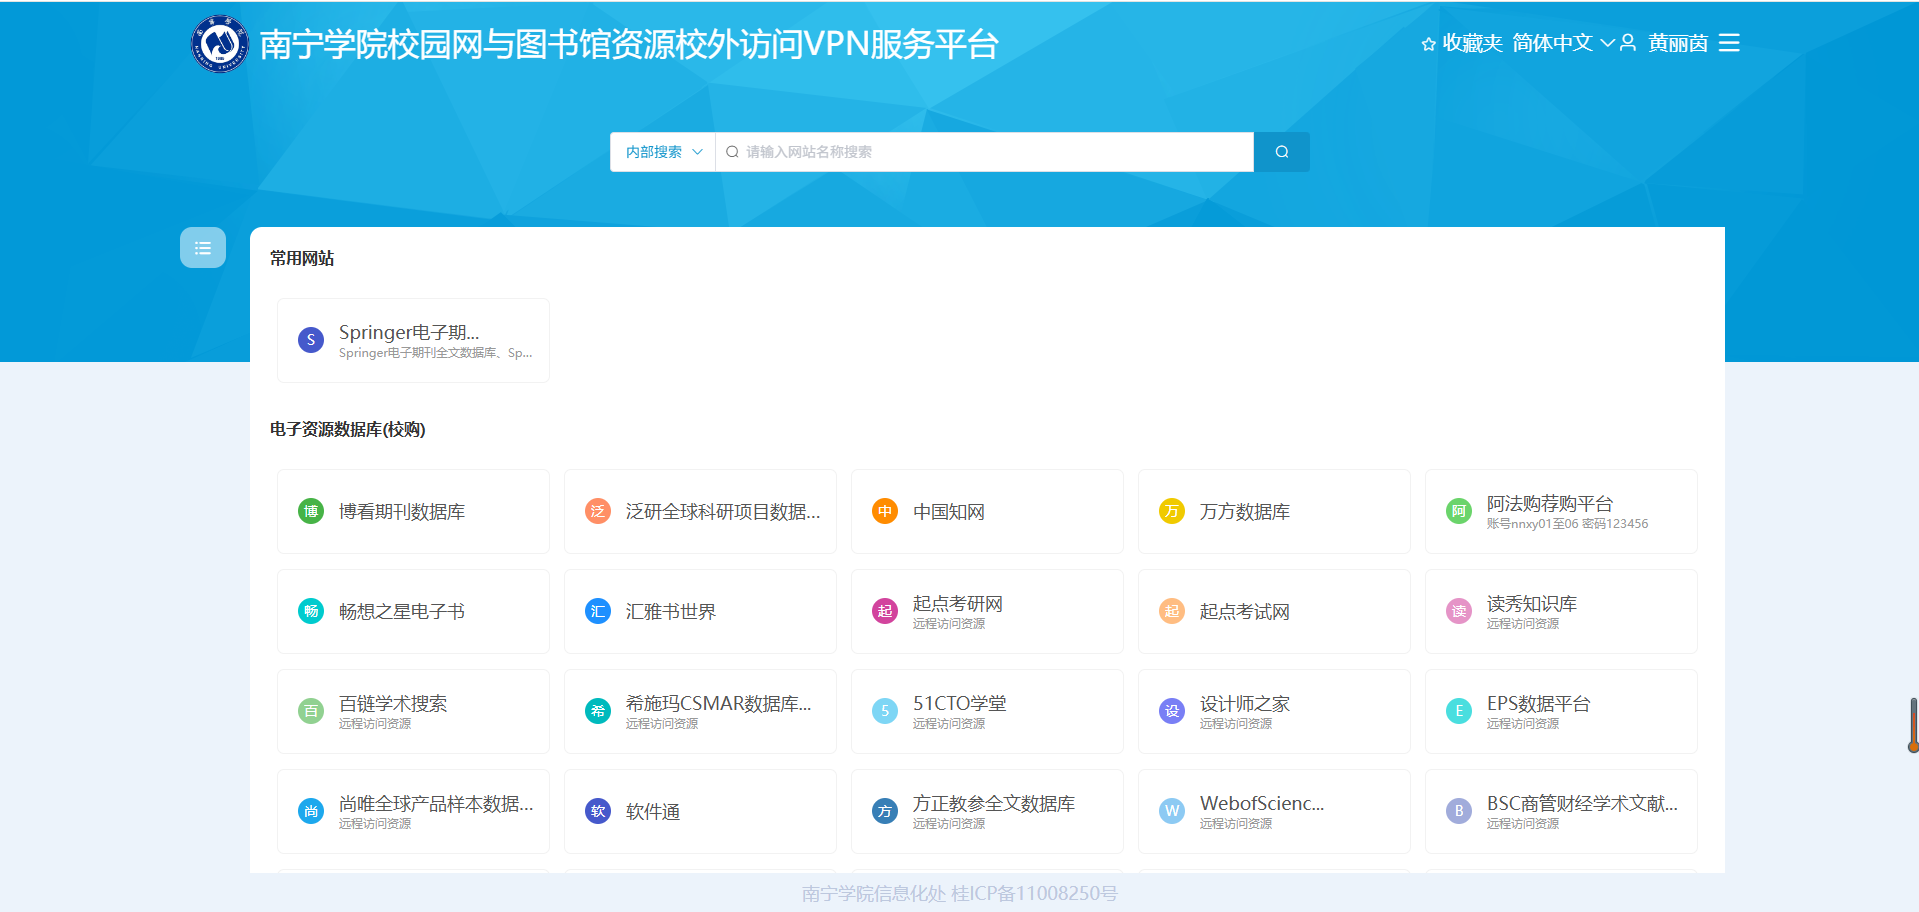The height and width of the screenshot is (912, 1919).
Task: Open BSC商管财经学术文献 link
Action: coord(1583,803)
